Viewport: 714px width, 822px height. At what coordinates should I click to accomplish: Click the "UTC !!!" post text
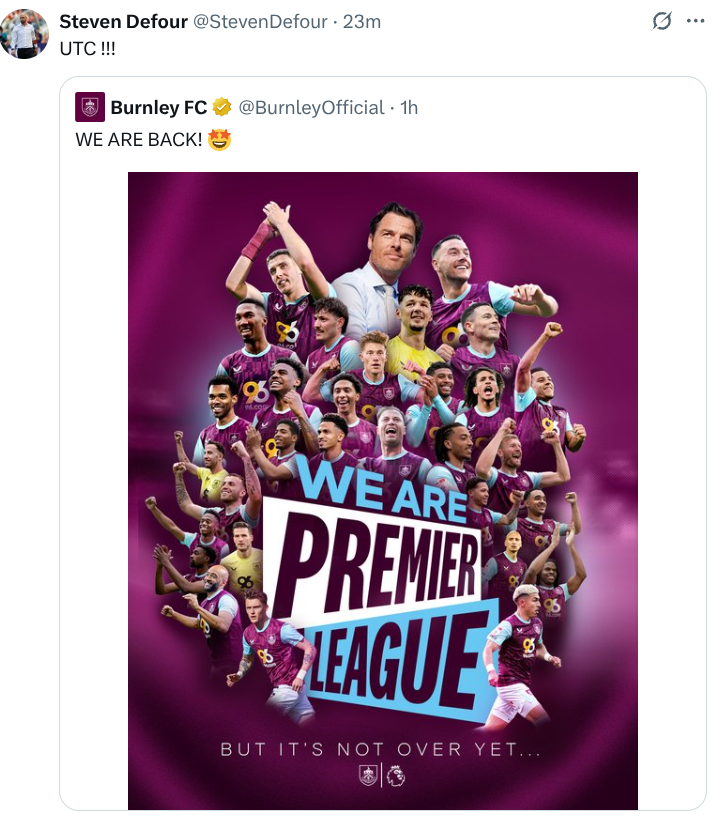(x=87, y=48)
